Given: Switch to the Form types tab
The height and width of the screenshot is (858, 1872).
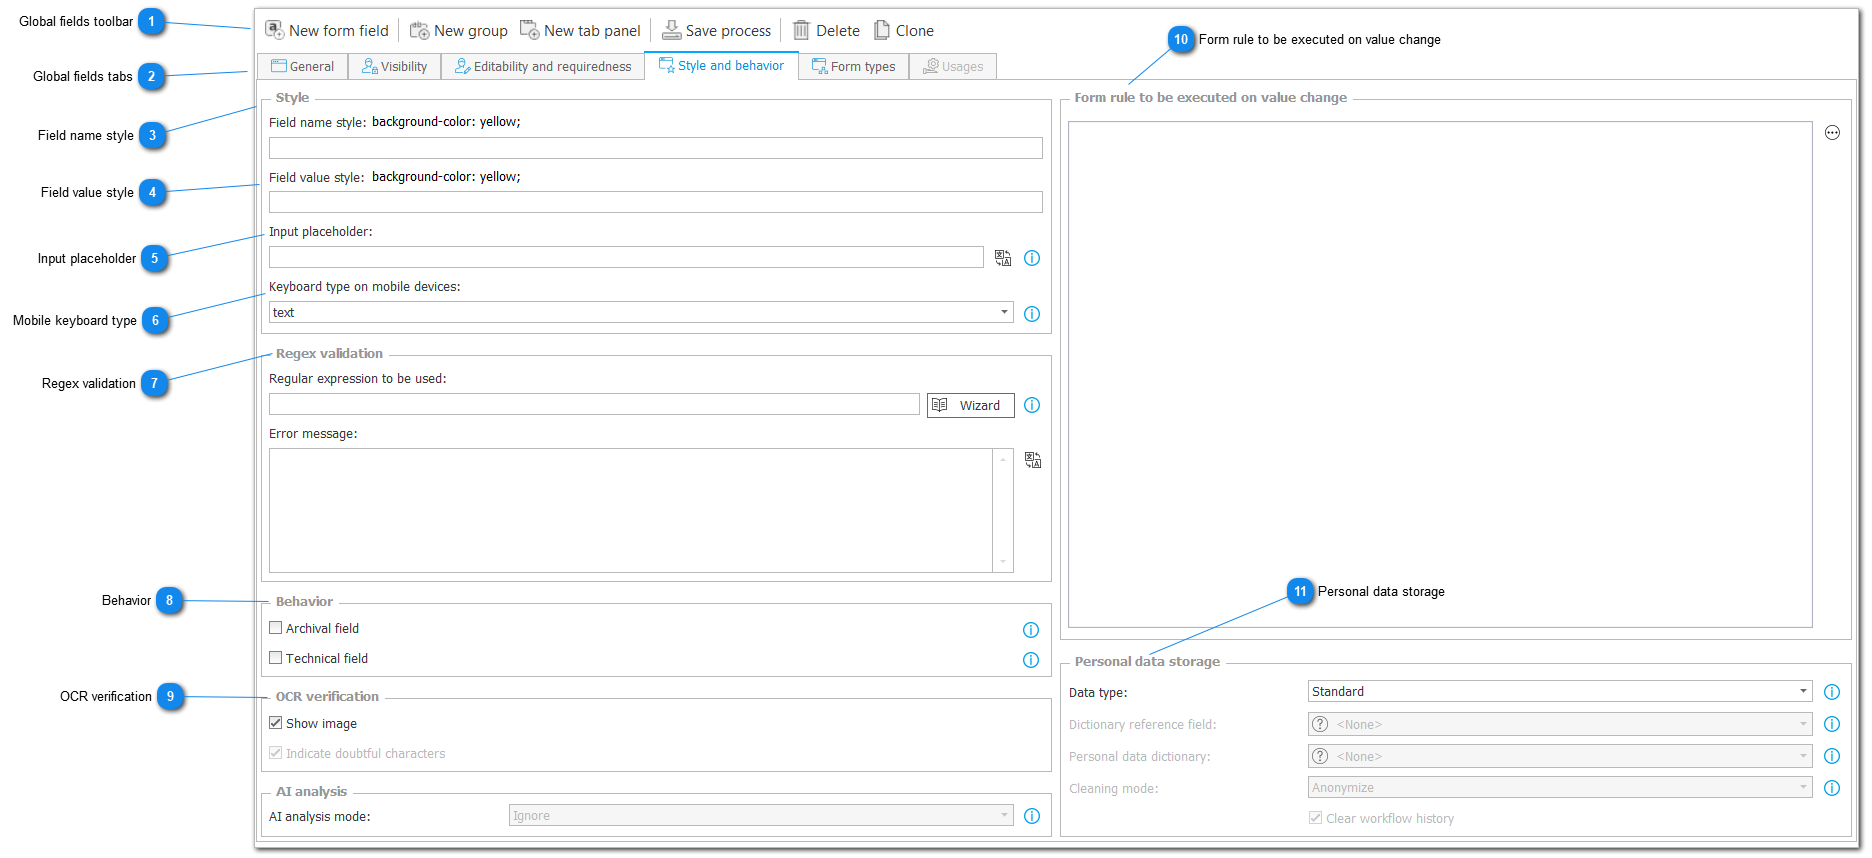Looking at the screenshot, I should (x=854, y=66).
